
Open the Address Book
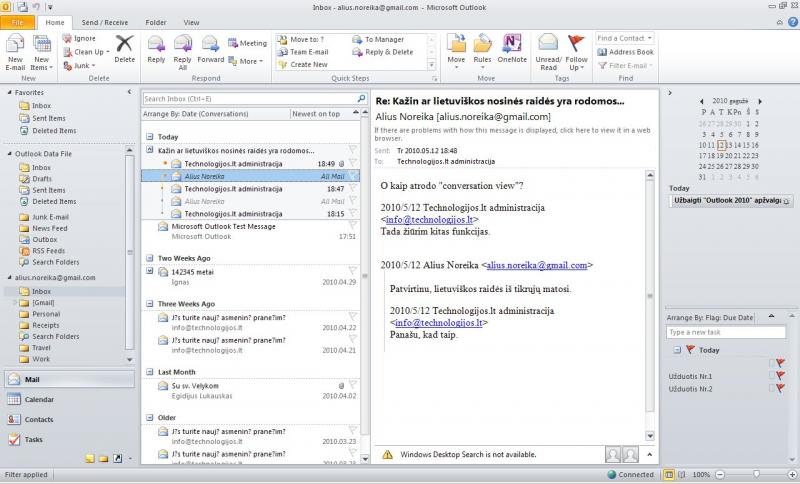[x=626, y=52]
